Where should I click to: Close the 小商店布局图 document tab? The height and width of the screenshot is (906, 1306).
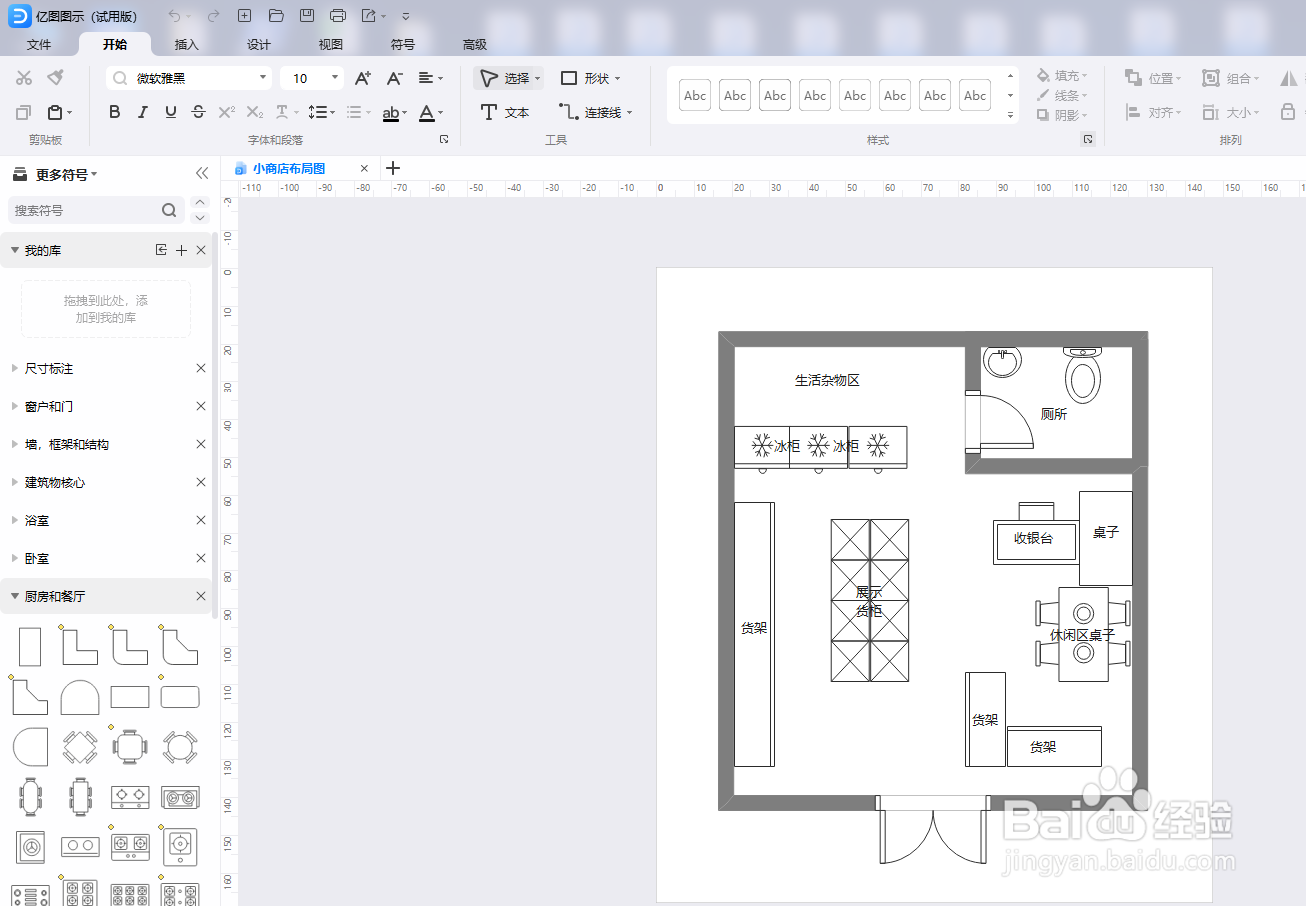pos(365,169)
